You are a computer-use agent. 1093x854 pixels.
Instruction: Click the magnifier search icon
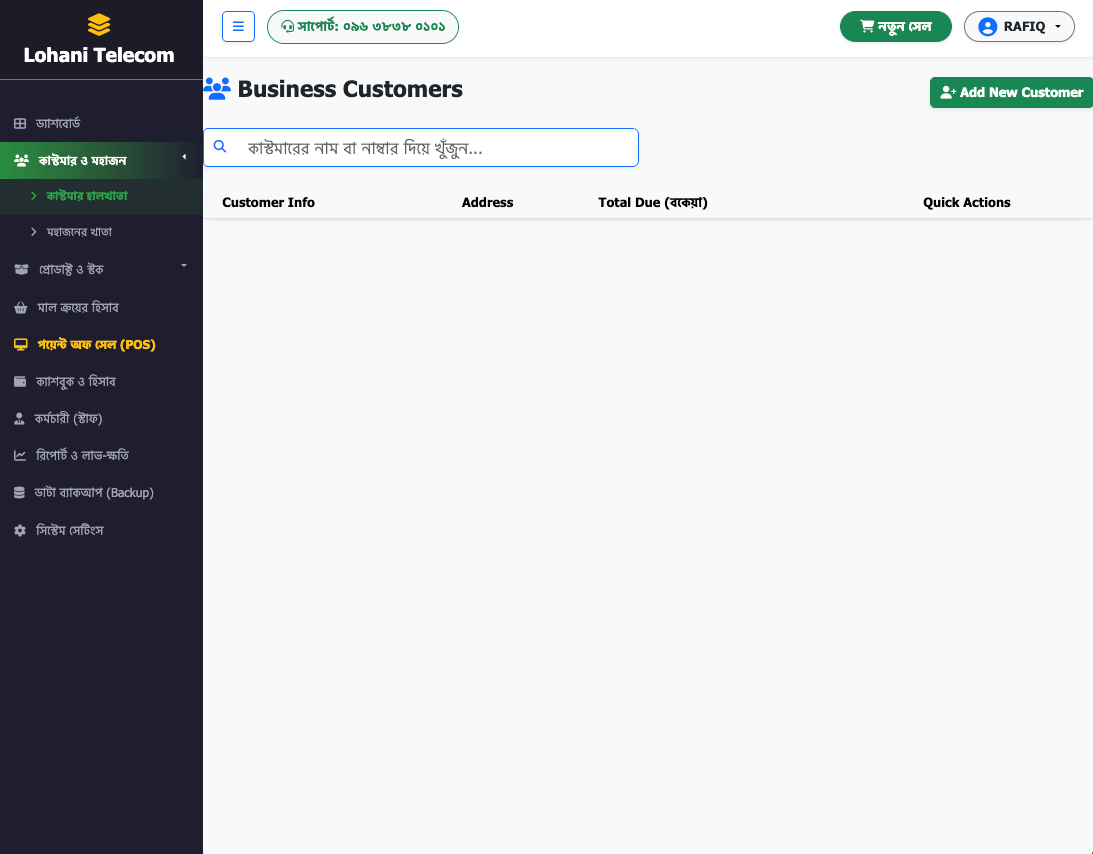pos(220,146)
